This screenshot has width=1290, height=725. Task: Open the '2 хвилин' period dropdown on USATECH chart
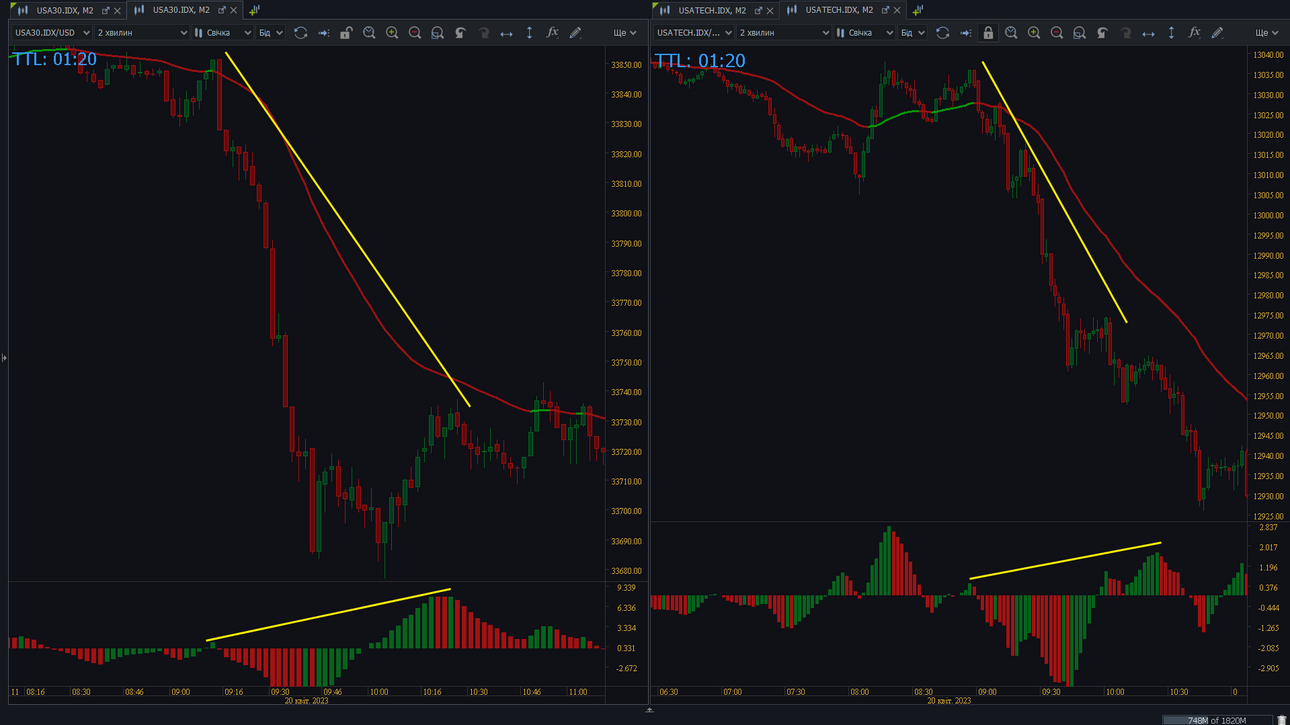point(784,33)
